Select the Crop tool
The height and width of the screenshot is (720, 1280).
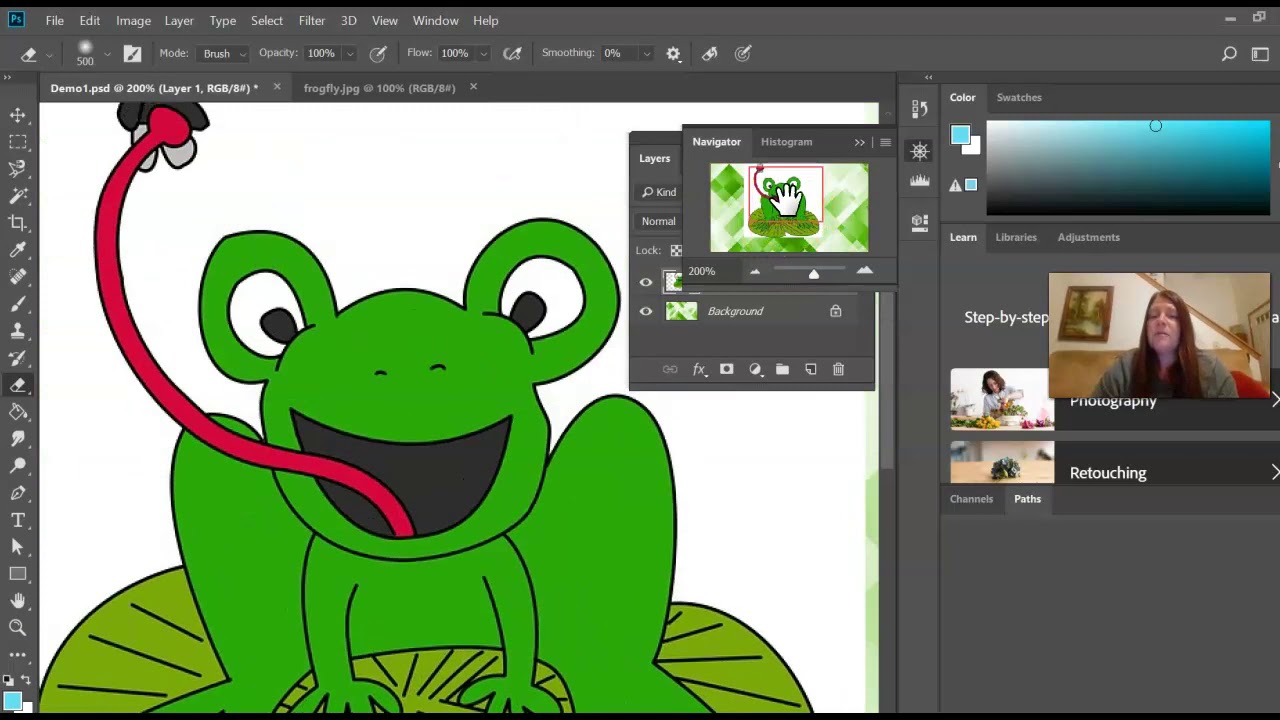coord(17,223)
